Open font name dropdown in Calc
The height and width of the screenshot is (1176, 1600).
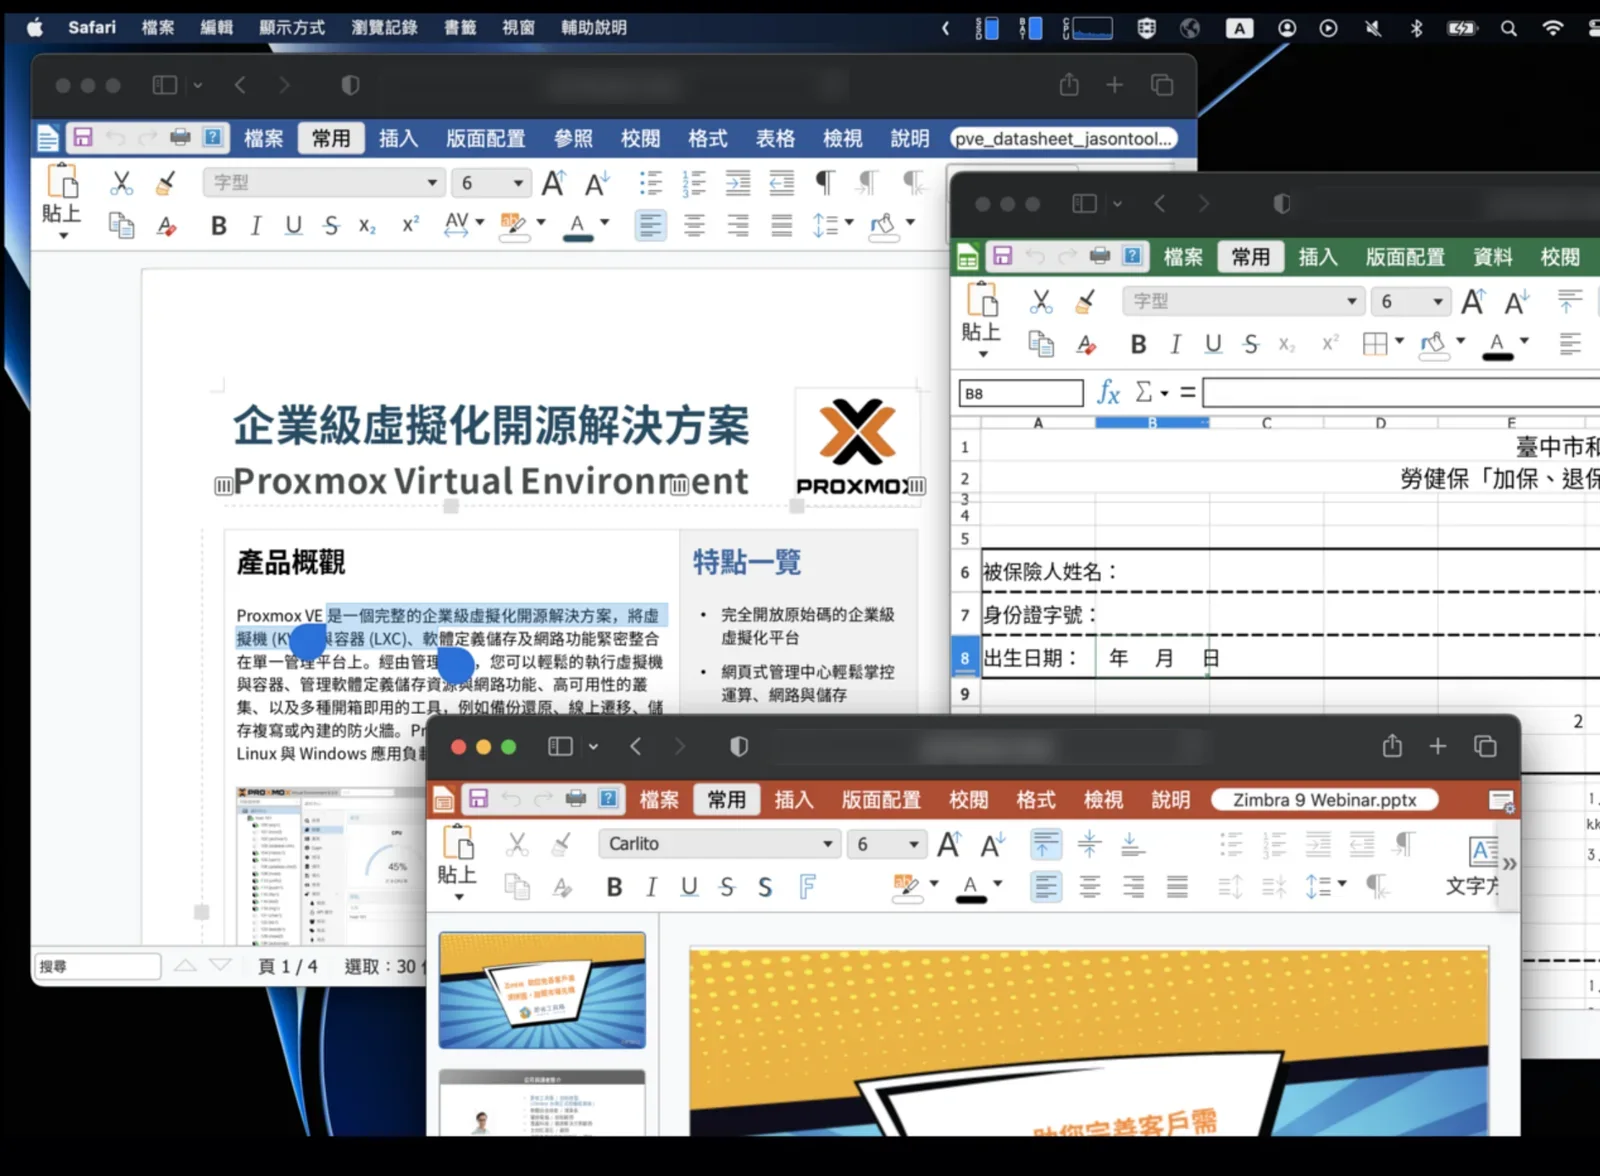(x=1352, y=301)
